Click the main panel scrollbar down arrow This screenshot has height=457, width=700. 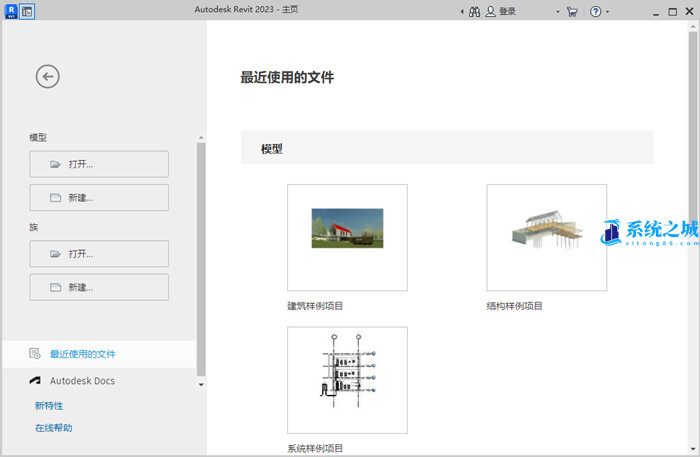(x=693, y=449)
